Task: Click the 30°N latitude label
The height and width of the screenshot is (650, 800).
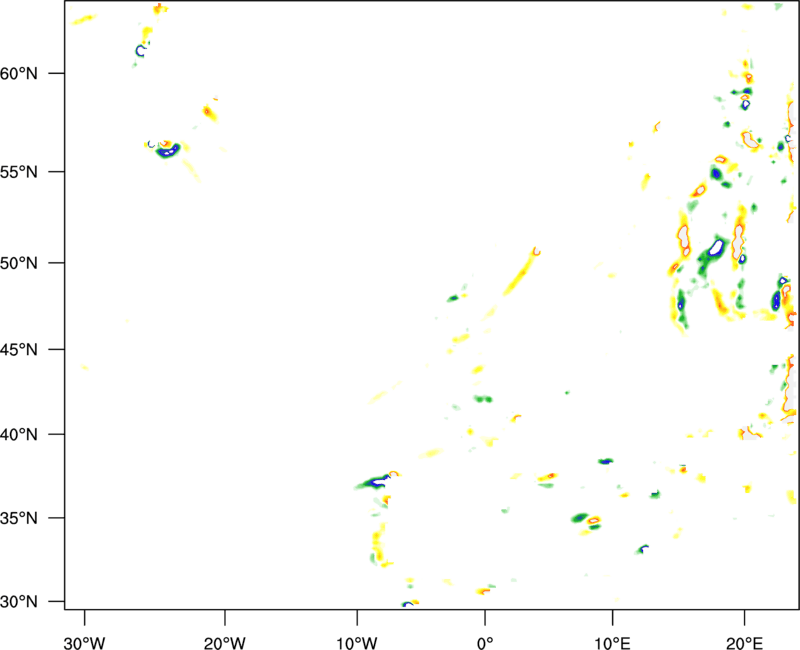Action: pyautogui.click(x=19, y=602)
